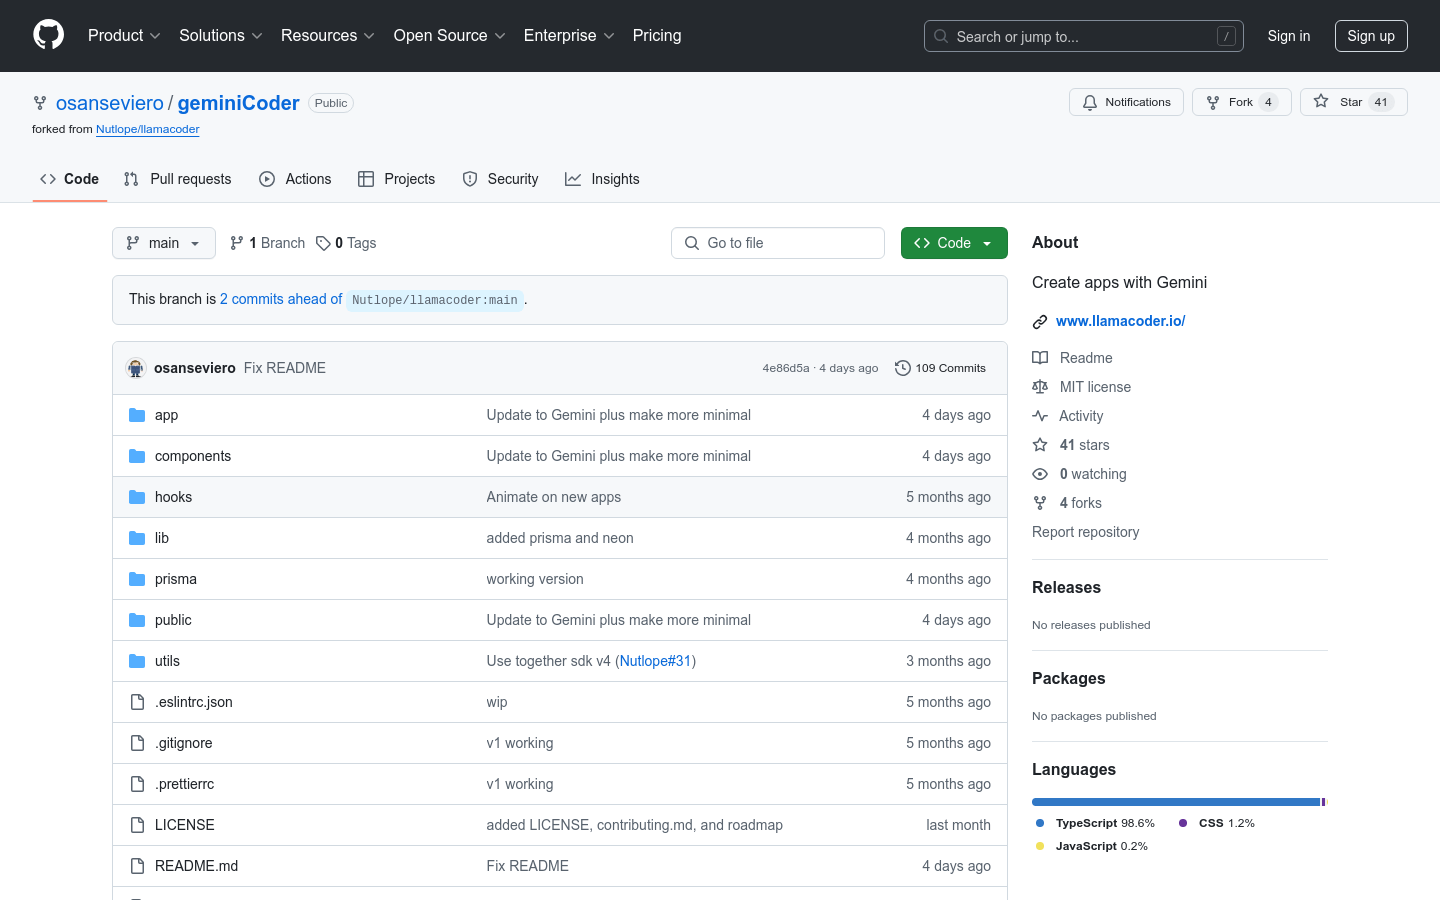Open the Pricing page
Screen dimensions: 1440x900
[x=657, y=35]
